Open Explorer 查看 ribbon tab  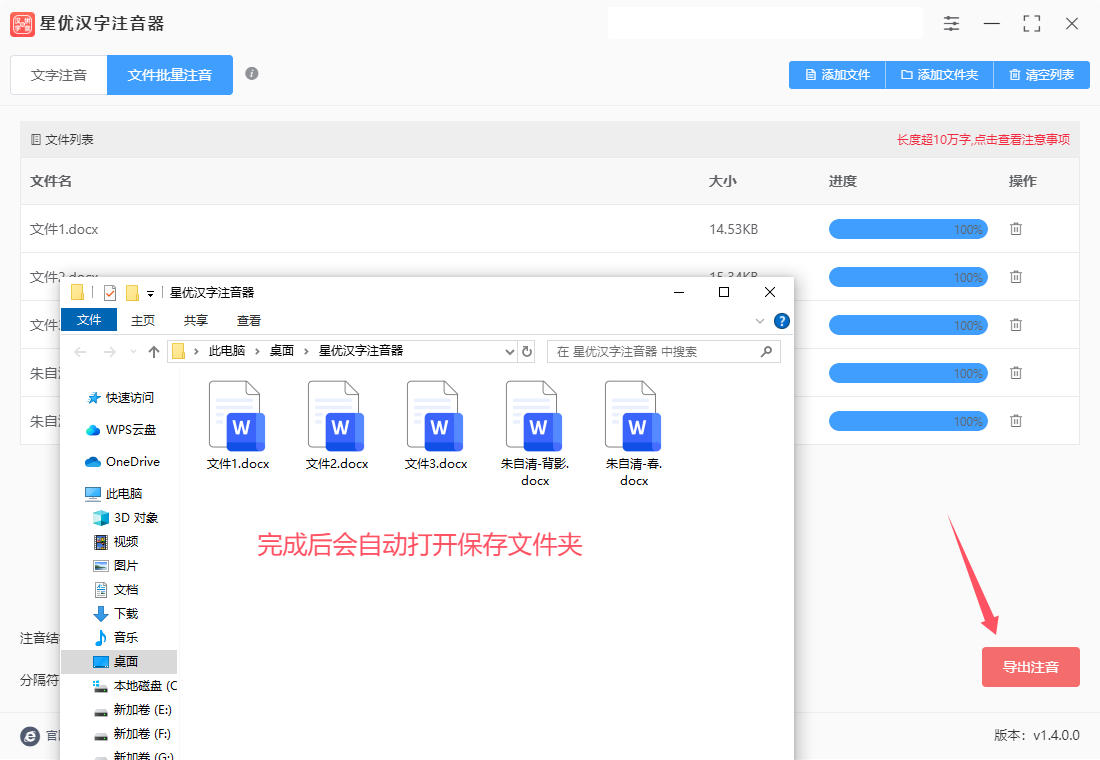tap(249, 321)
